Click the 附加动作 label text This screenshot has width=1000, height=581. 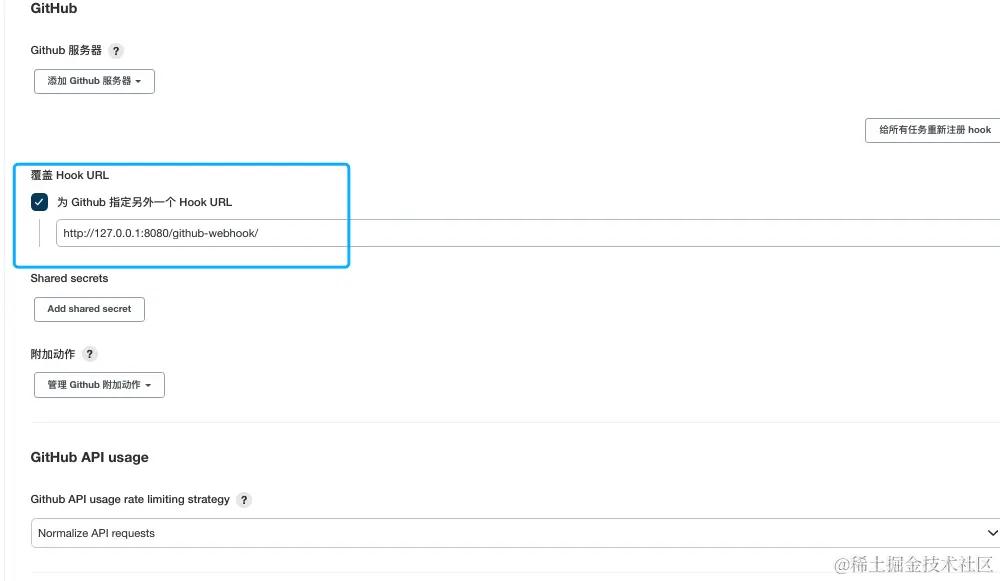click(53, 354)
